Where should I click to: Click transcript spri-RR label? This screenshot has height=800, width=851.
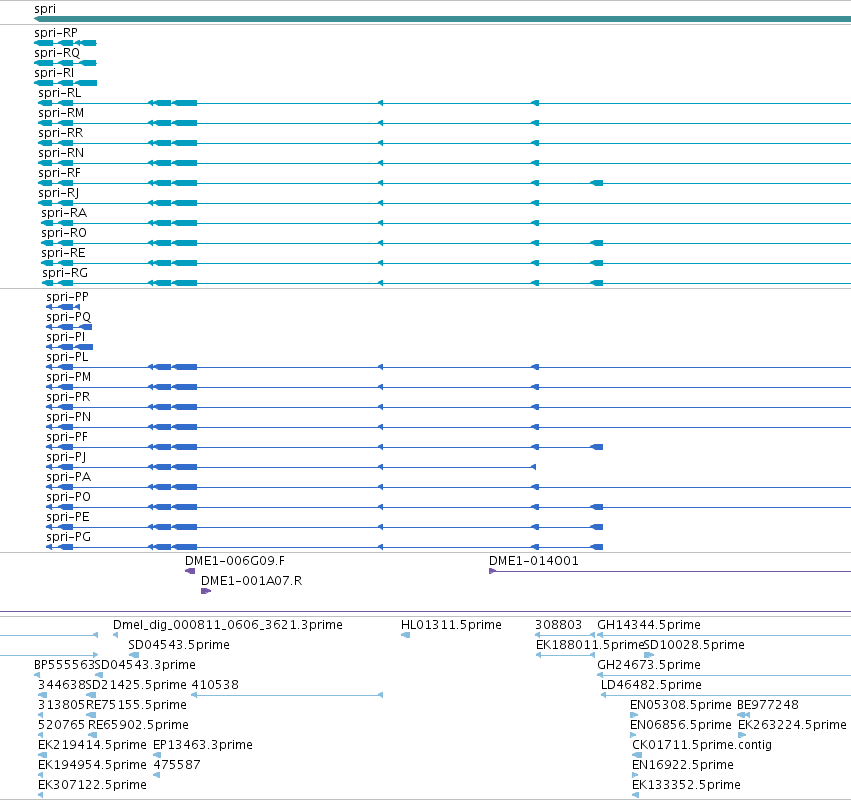60,133
